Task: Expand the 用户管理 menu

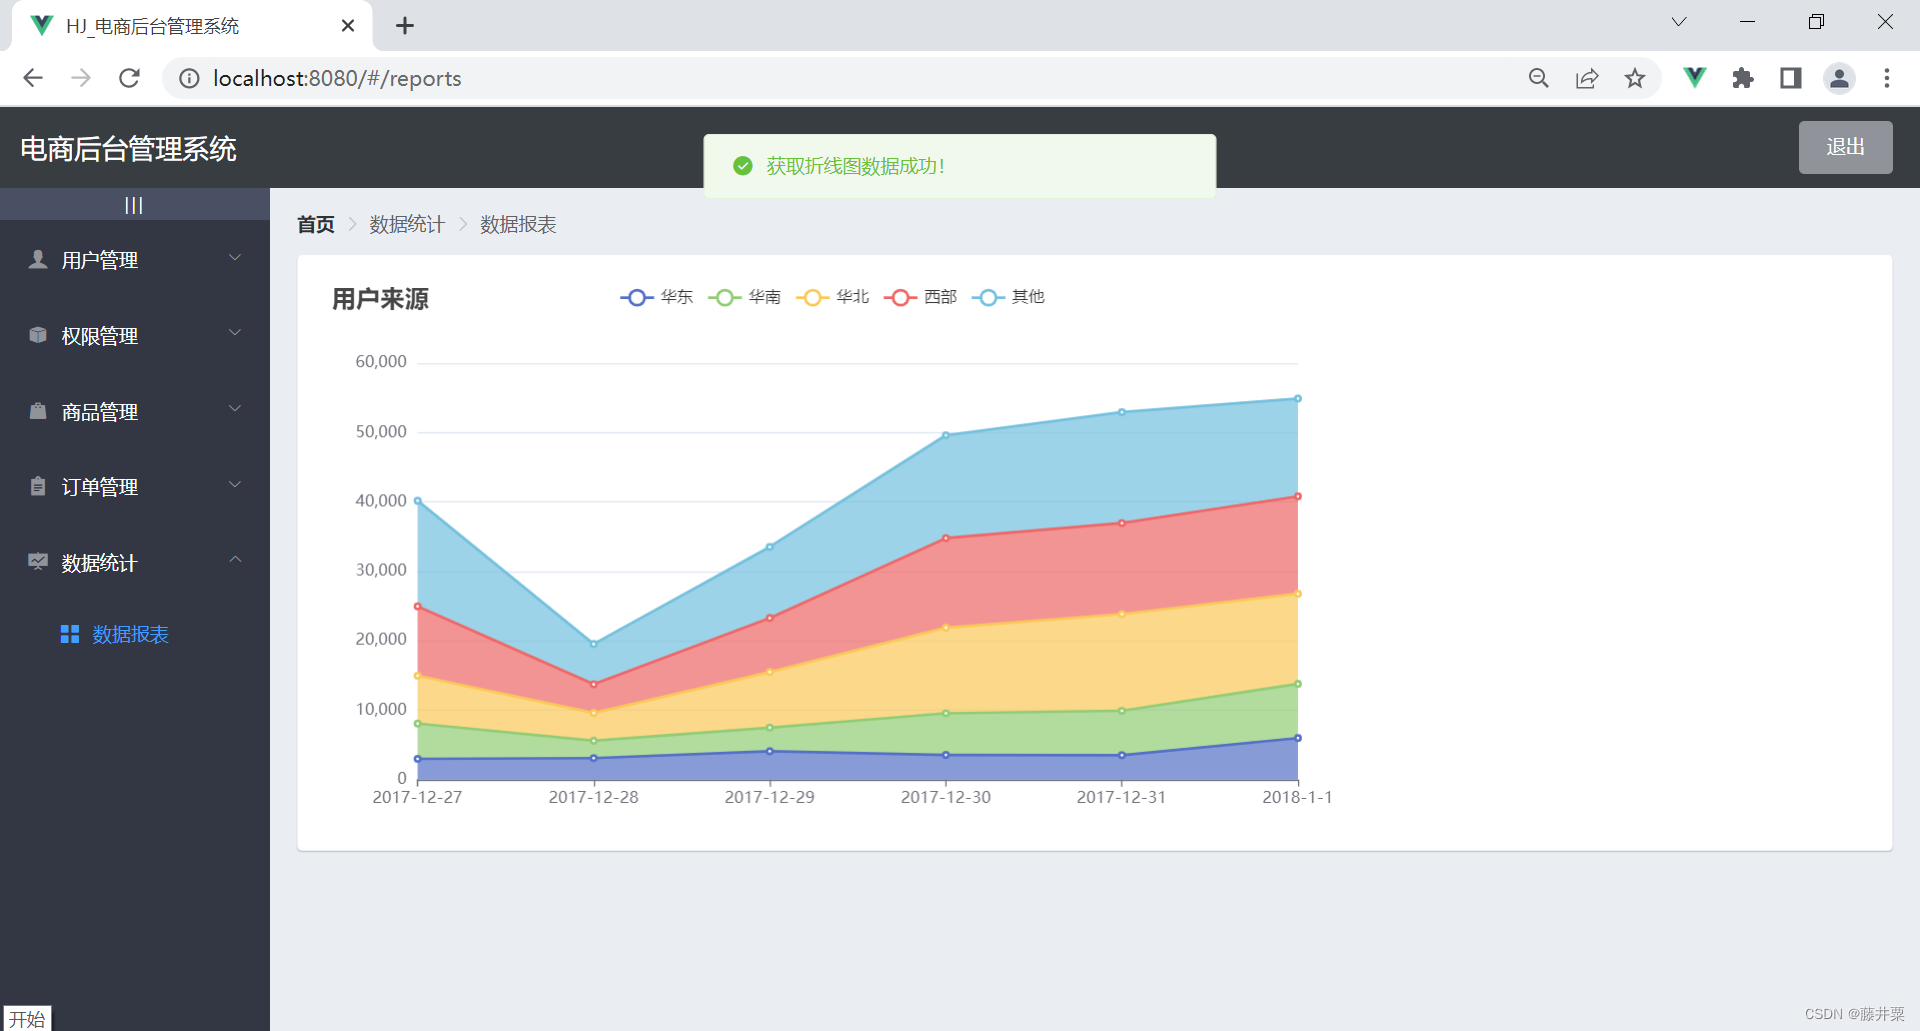Action: 134,260
